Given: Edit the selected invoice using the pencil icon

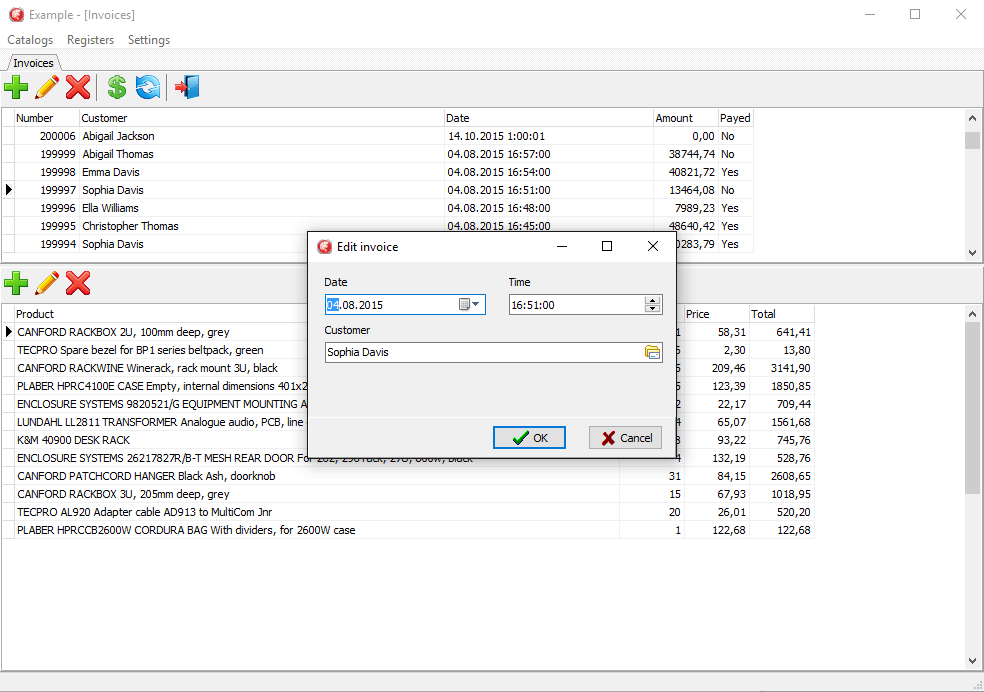Looking at the screenshot, I should tap(47, 87).
